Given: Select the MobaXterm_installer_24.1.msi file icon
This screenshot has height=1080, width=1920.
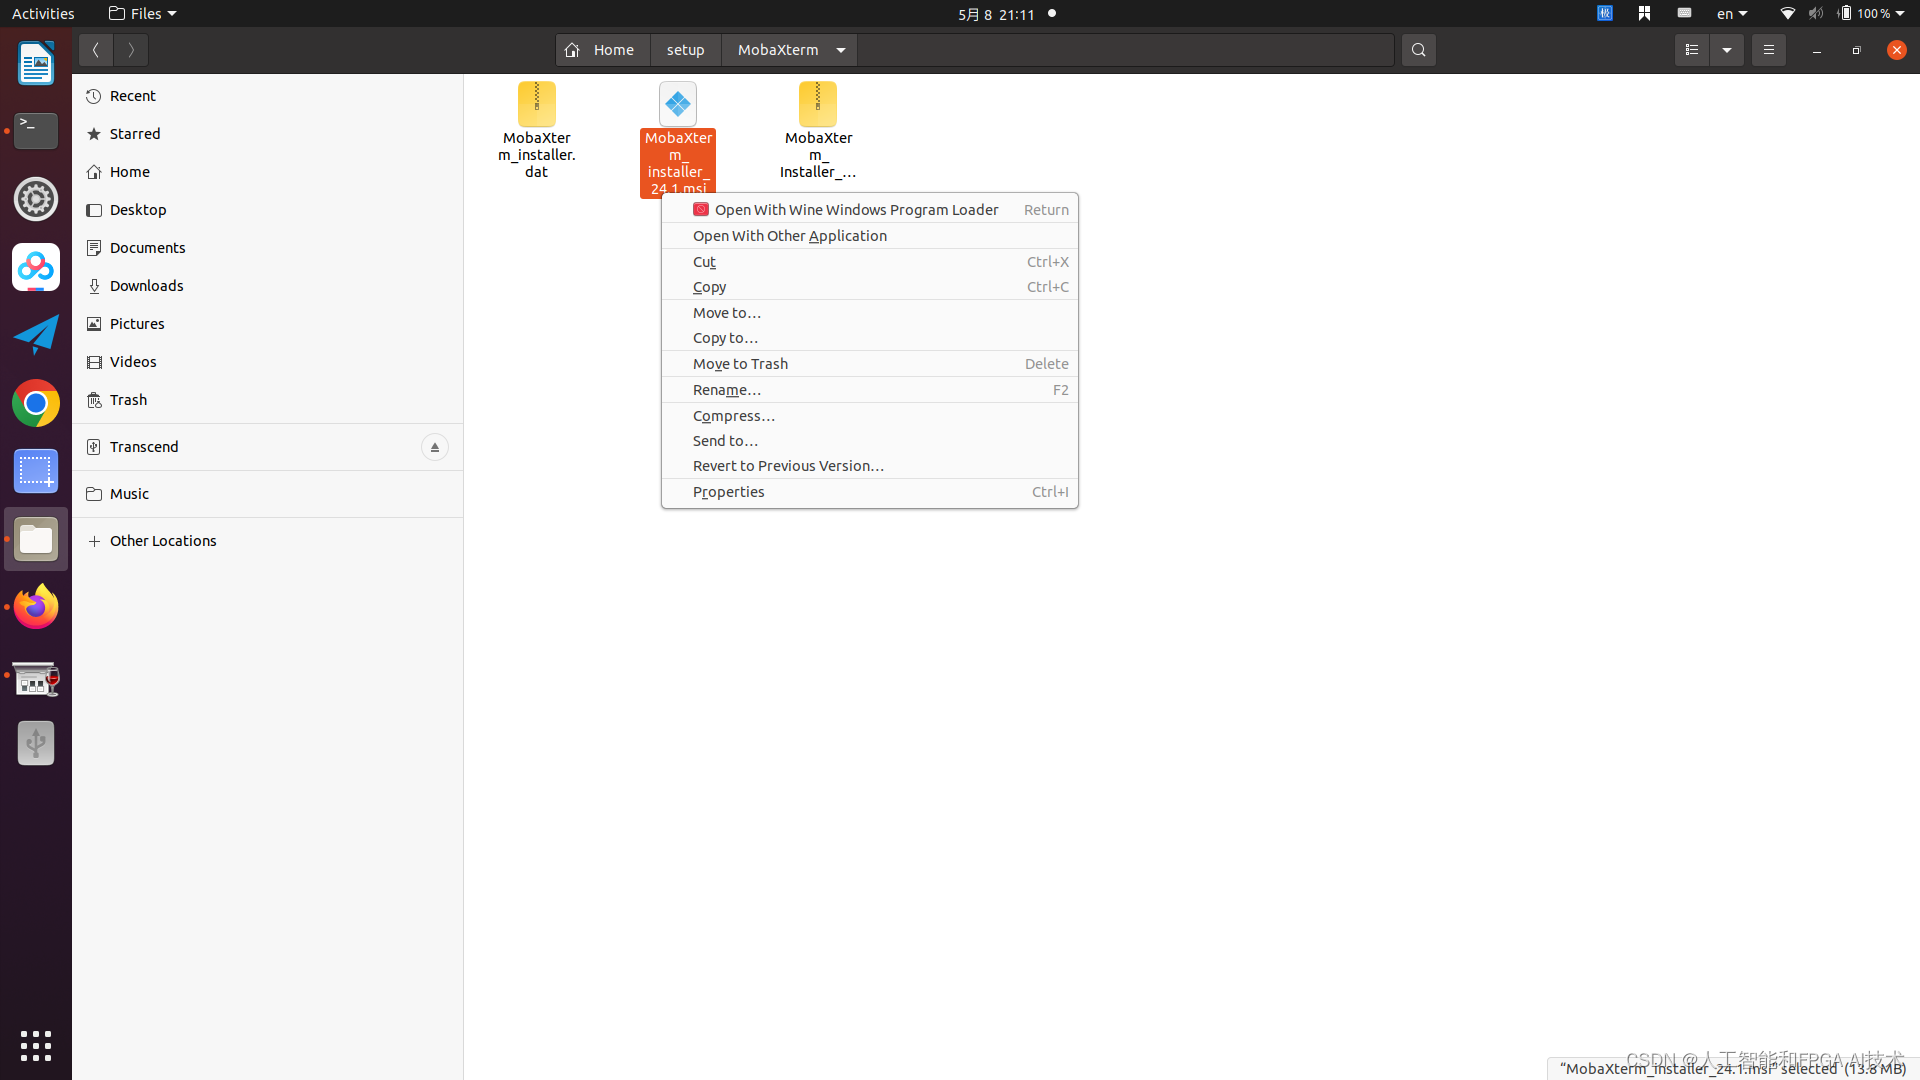Looking at the screenshot, I should 678,104.
